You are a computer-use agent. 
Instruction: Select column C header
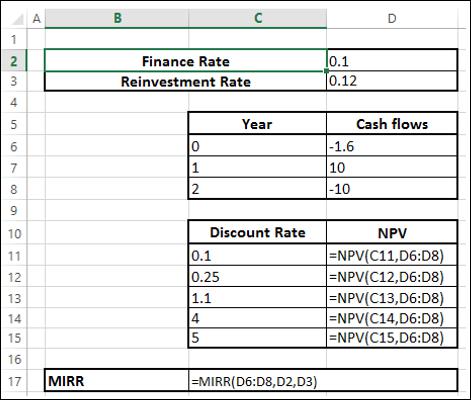click(x=258, y=18)
